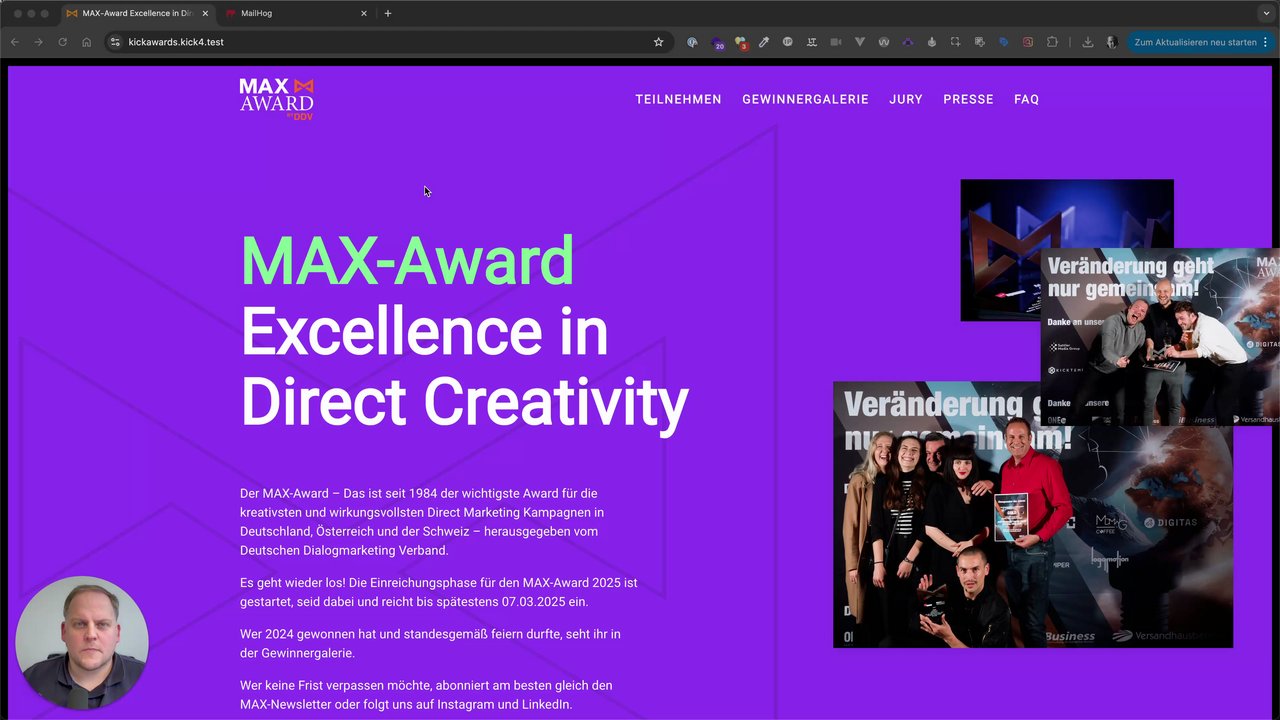Click the word MAX-Newsletter in the text

pyautogui.click(x=284, y=704)
